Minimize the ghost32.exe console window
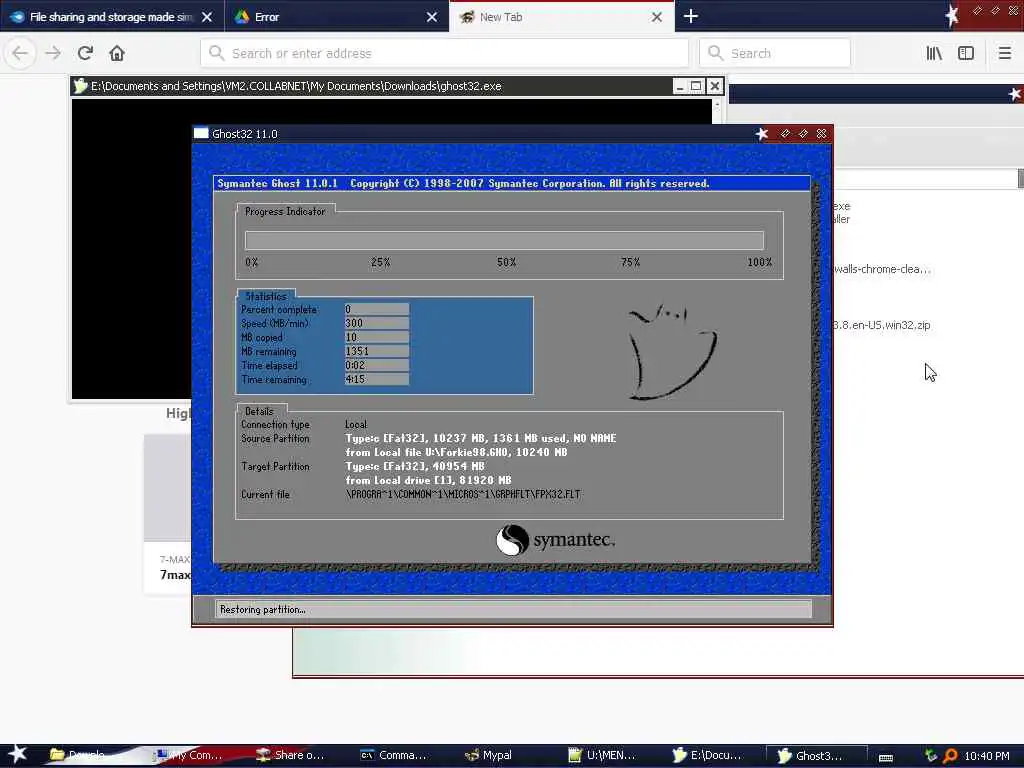1024x768 pixels. pos(680,86)
